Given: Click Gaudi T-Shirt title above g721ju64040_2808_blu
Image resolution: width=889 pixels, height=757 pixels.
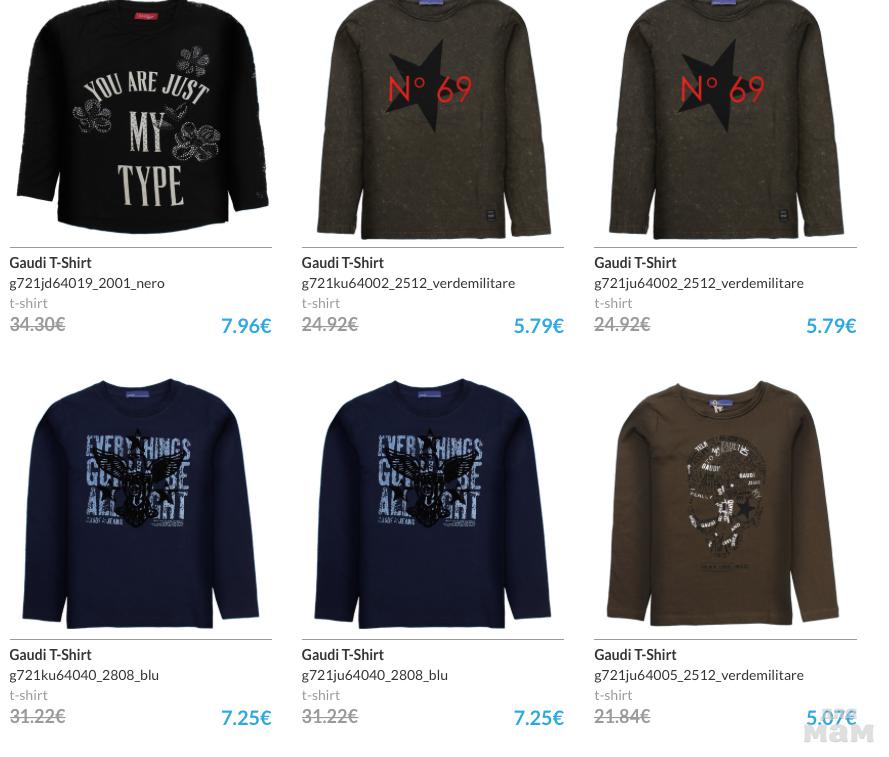Looking at the screenshot, I should tap(342, 655).
